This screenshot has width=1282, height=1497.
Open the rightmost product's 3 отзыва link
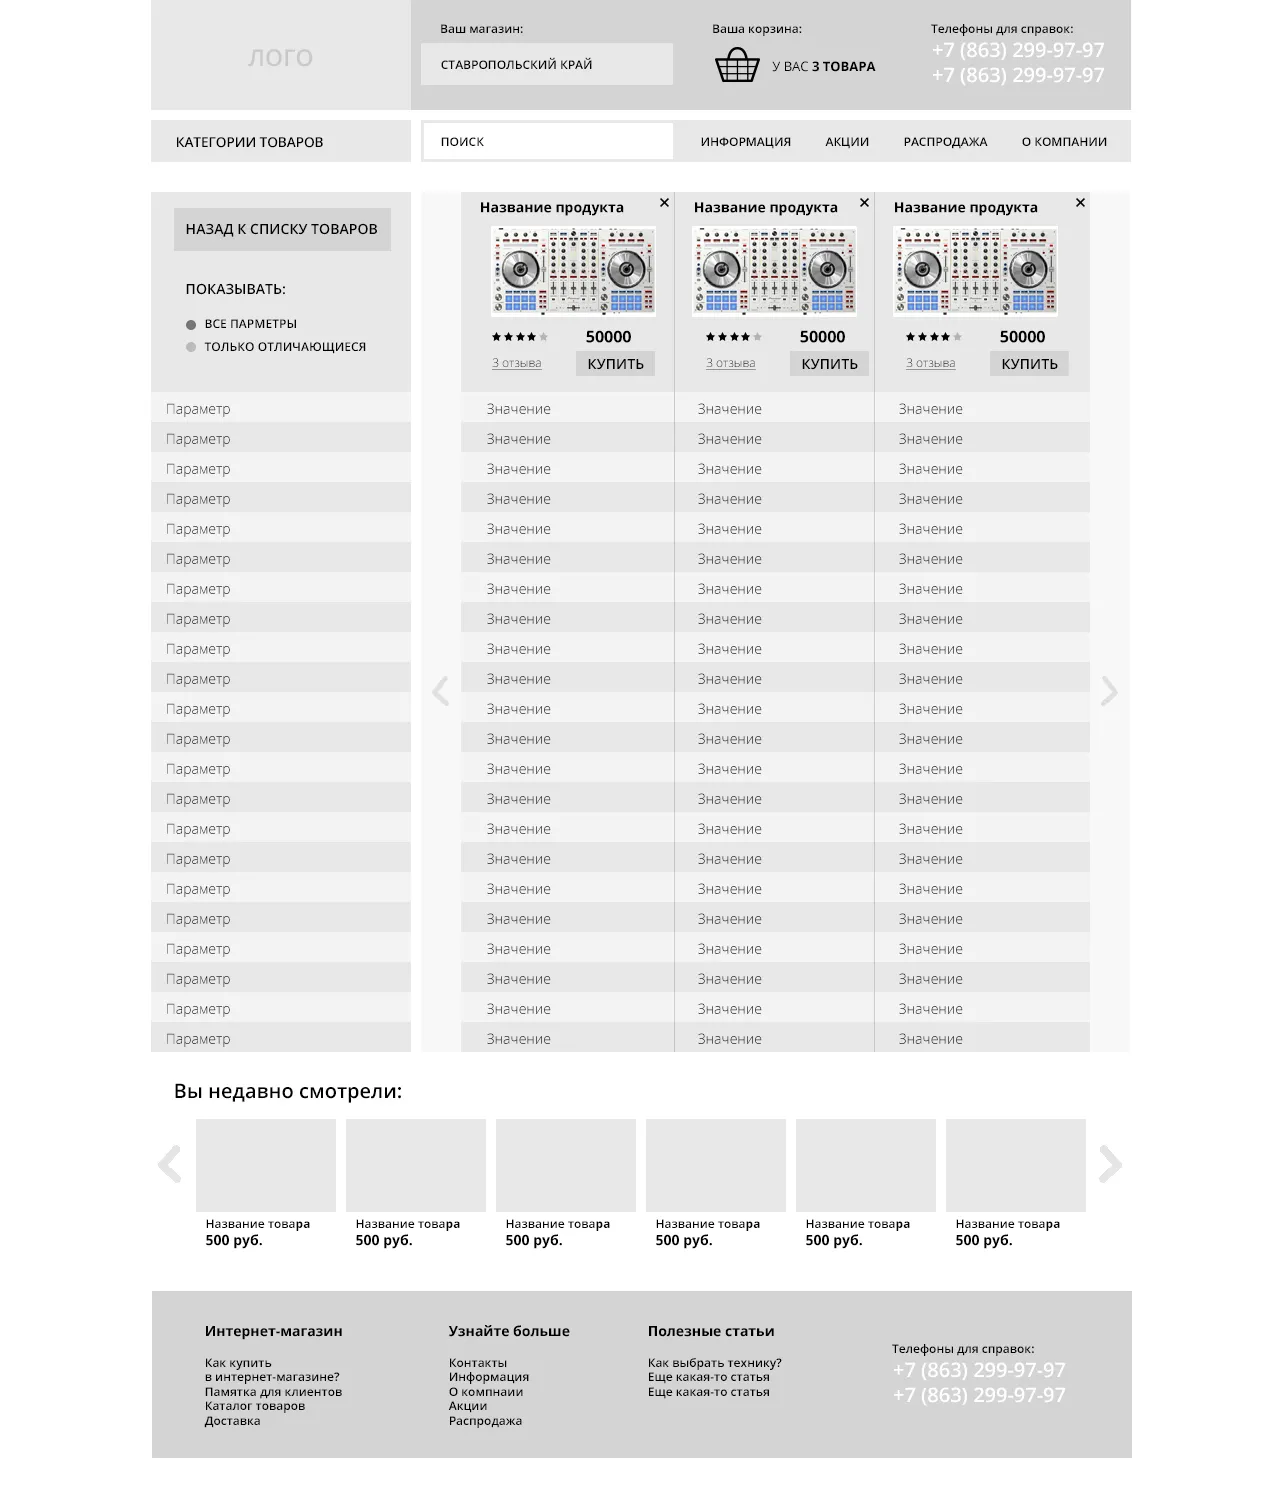(931, 363)
